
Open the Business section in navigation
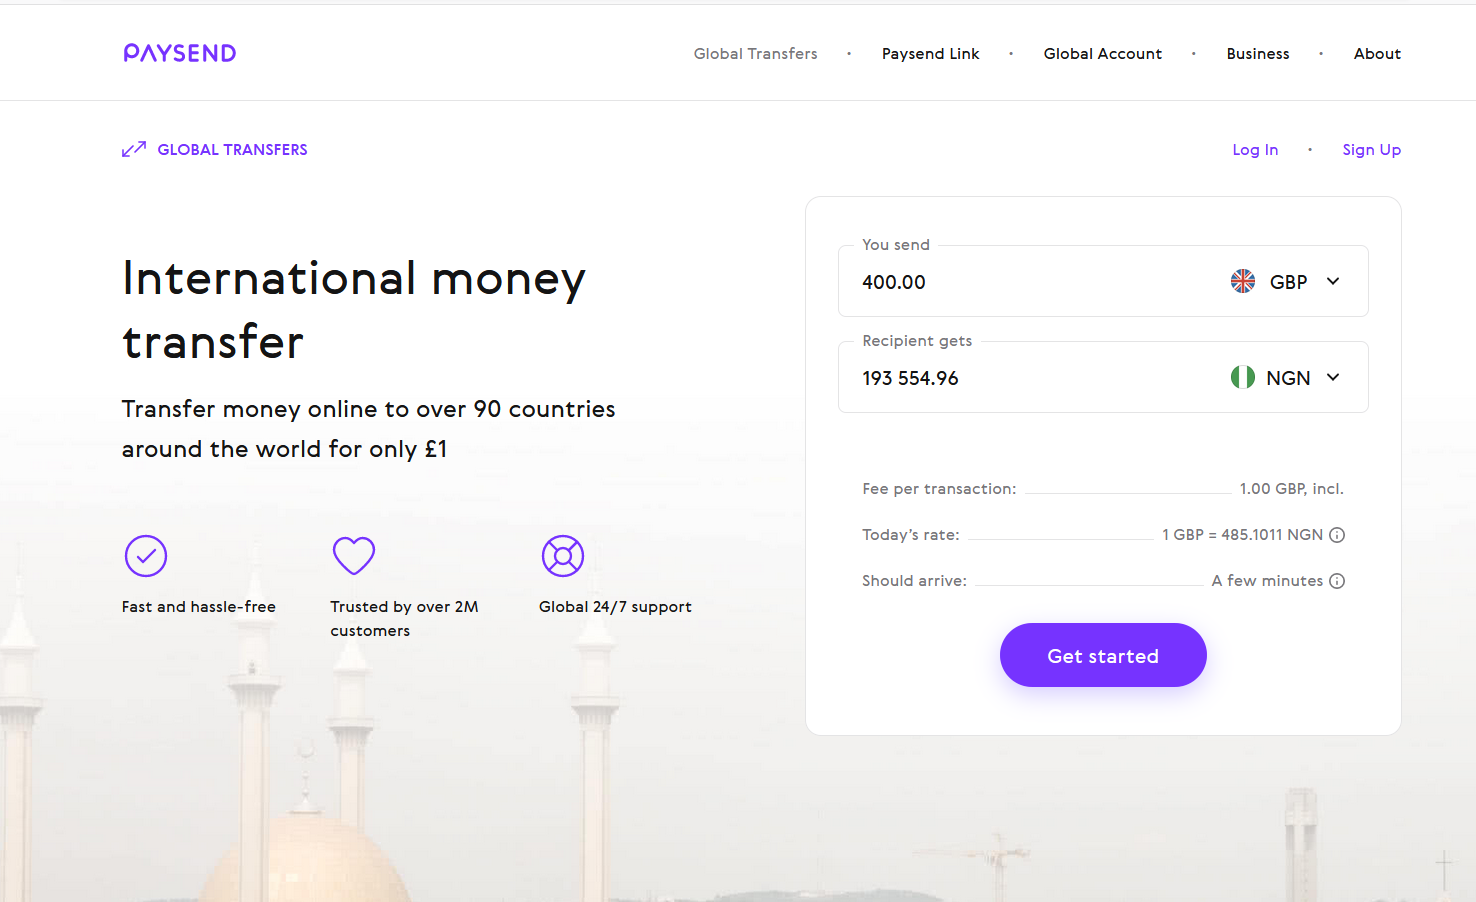(1258, 53)
